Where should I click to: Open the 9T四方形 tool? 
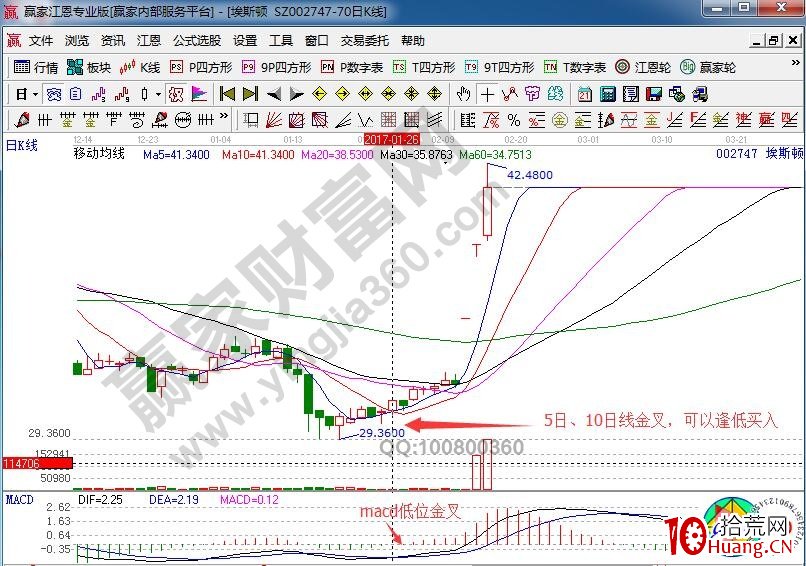tap(500, 67)
